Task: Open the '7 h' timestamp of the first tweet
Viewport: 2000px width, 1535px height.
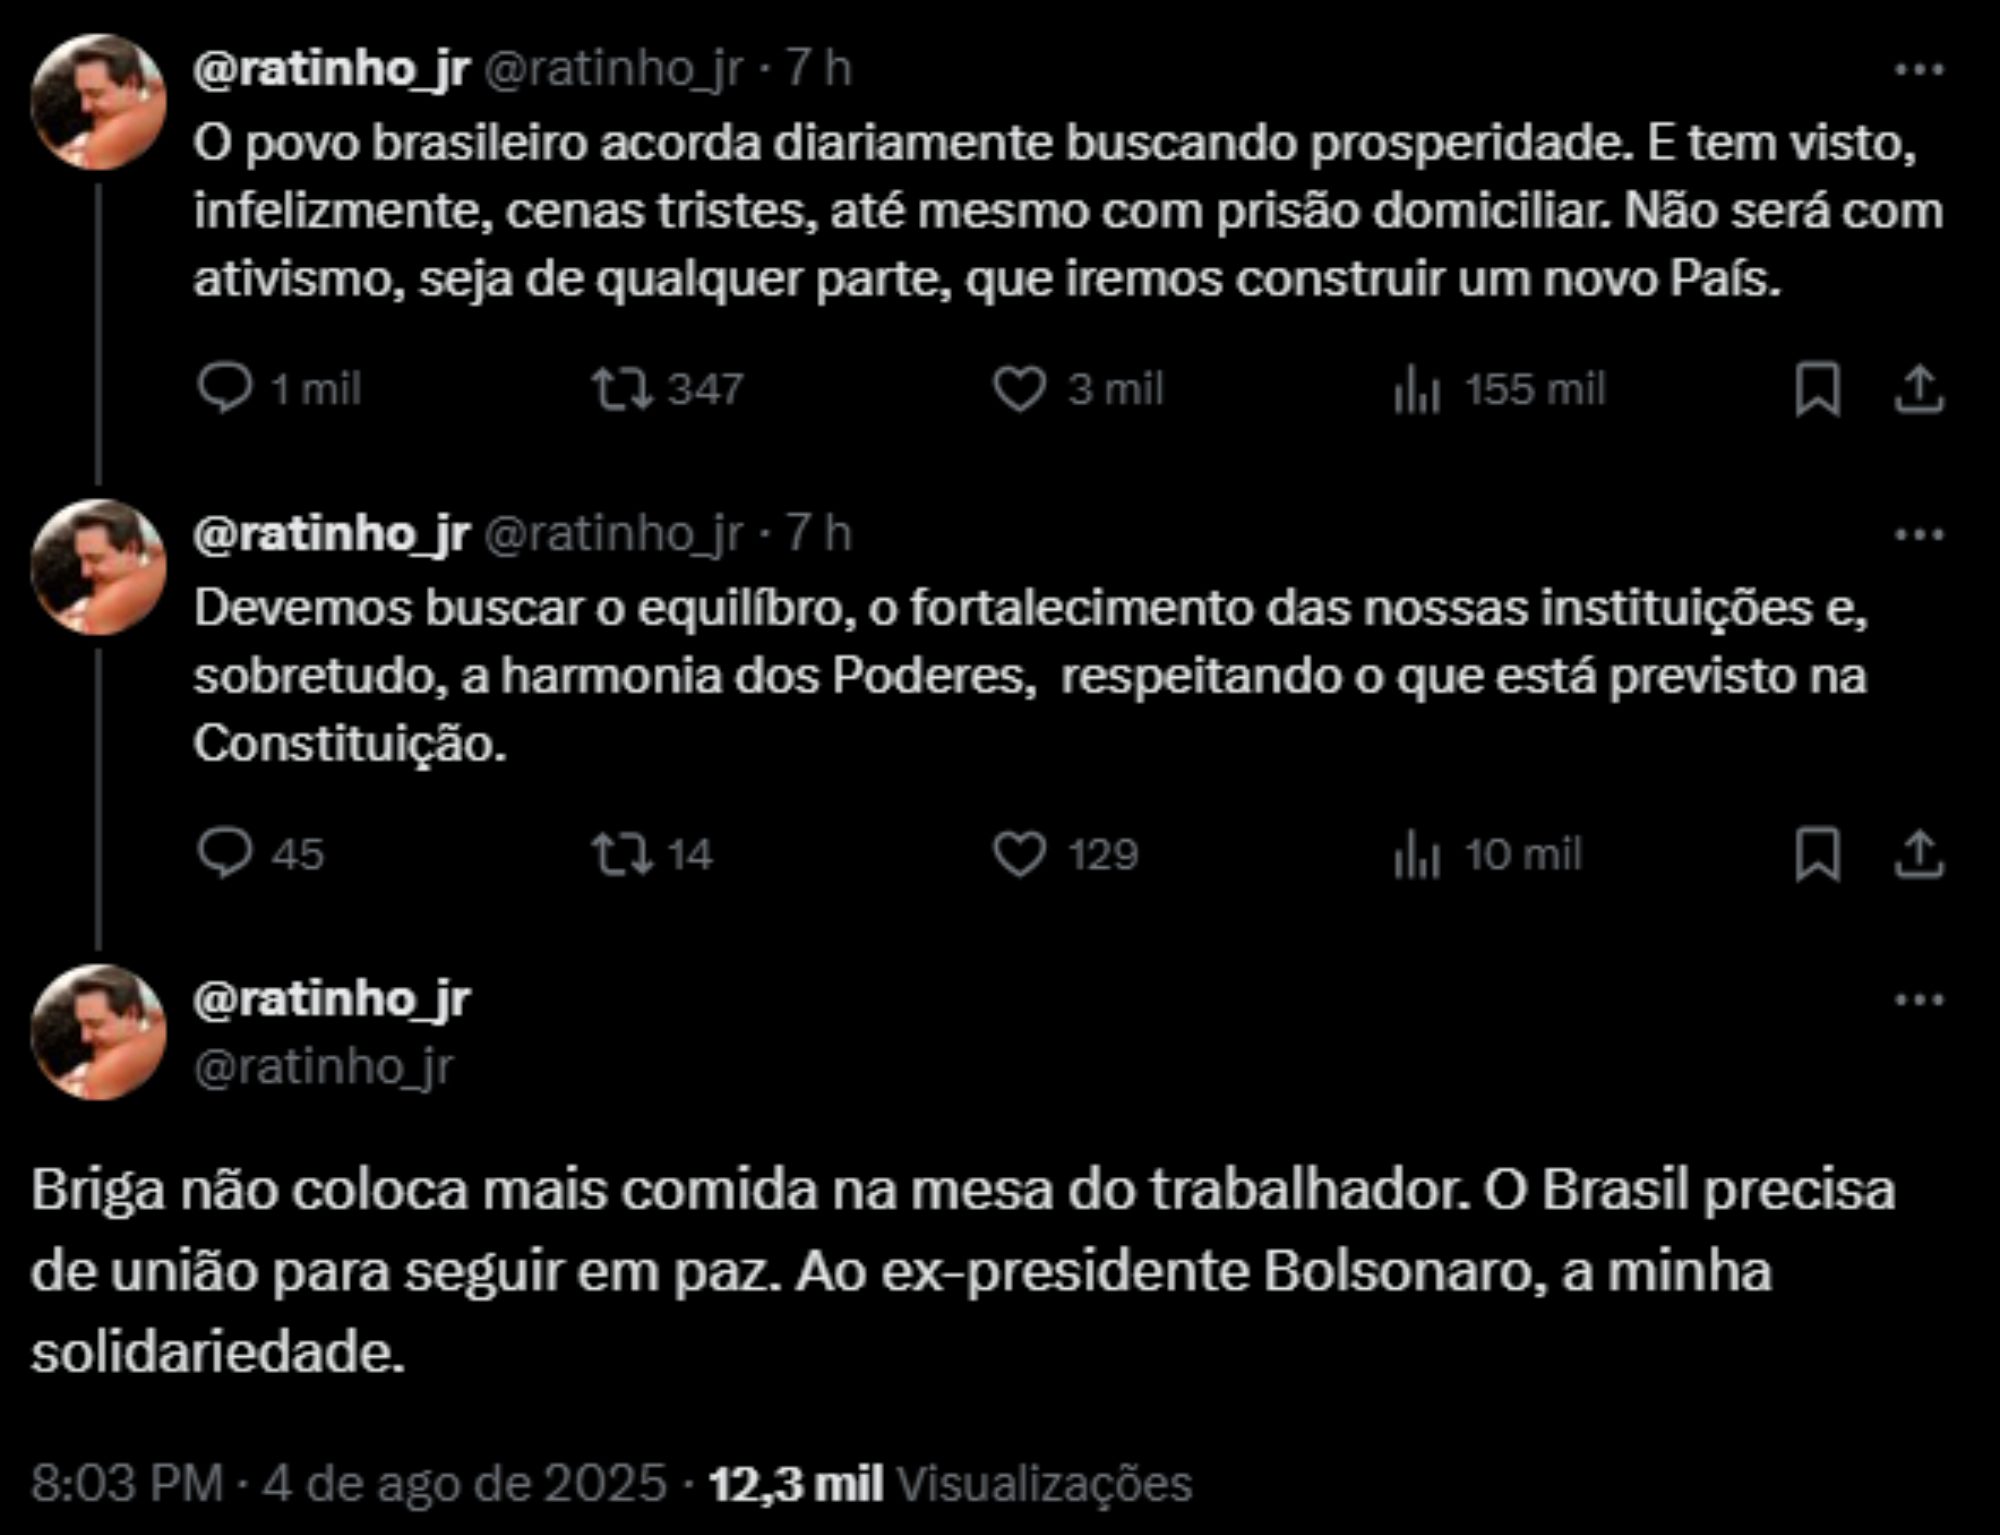Action: pyautogui.click(x=818, y=69)
